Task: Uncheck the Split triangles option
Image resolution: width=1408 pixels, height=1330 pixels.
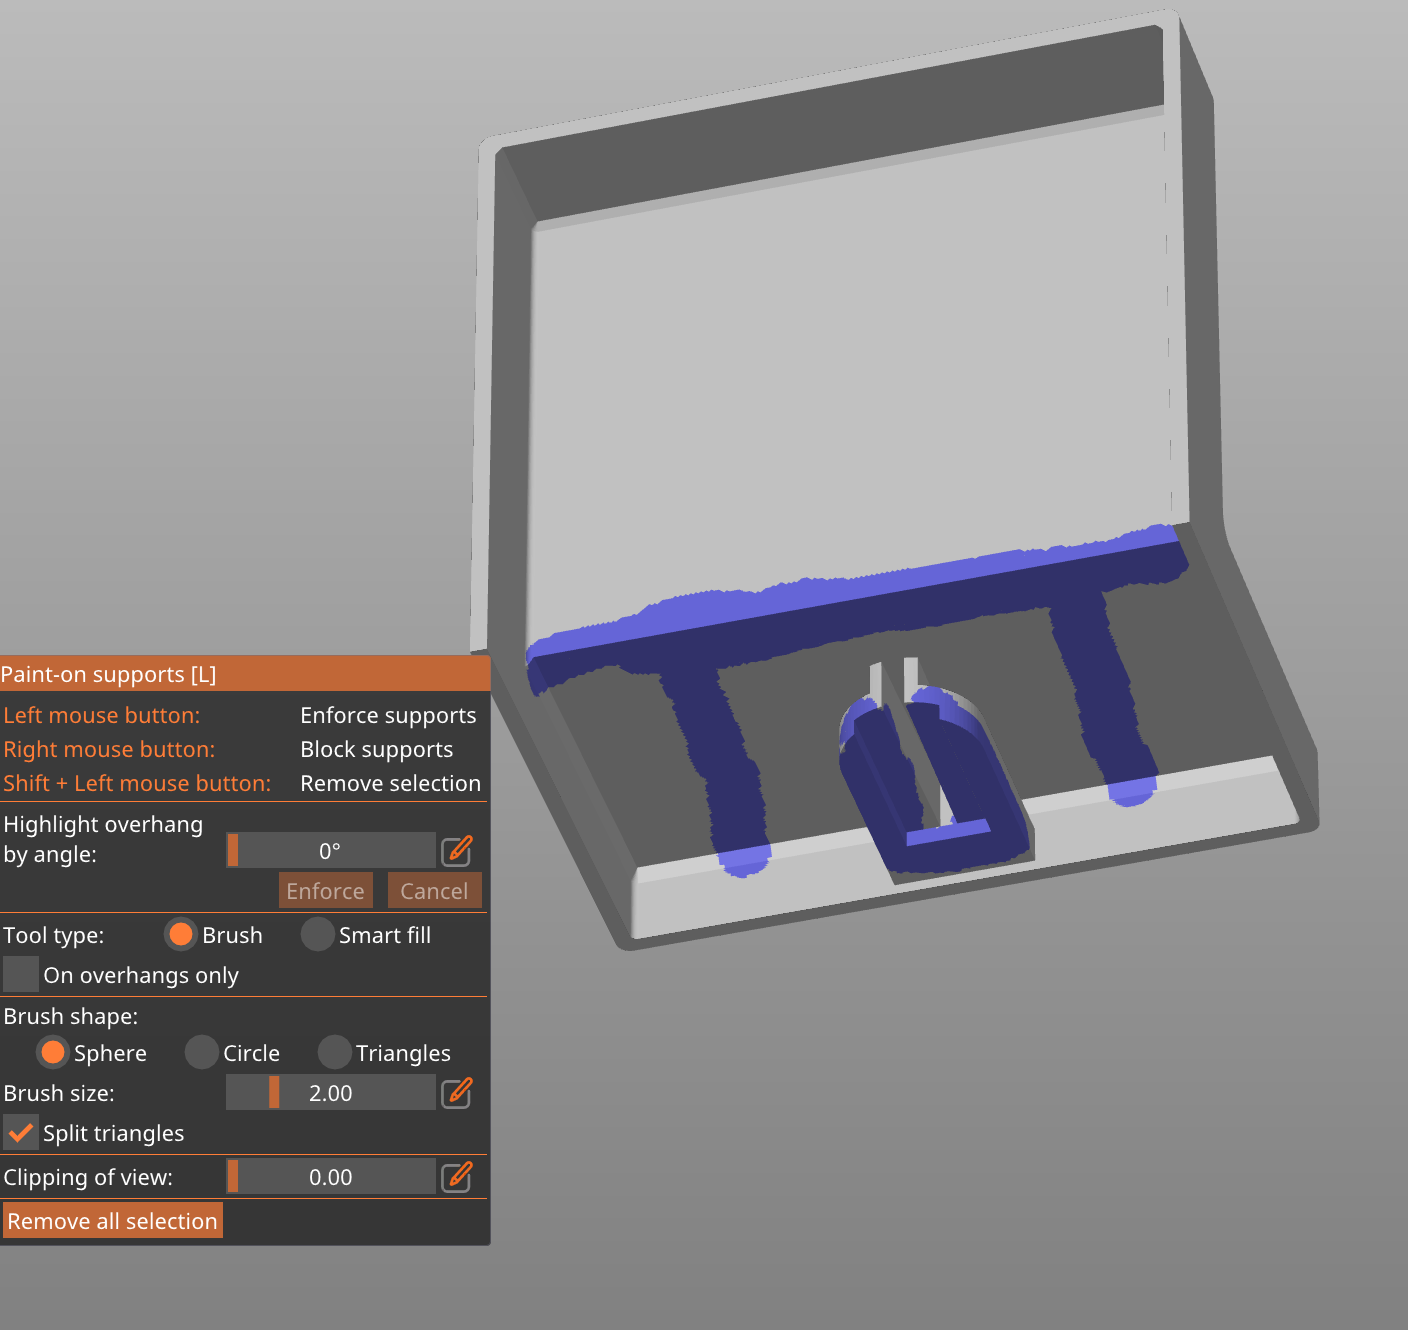Action: (21, 1132)
